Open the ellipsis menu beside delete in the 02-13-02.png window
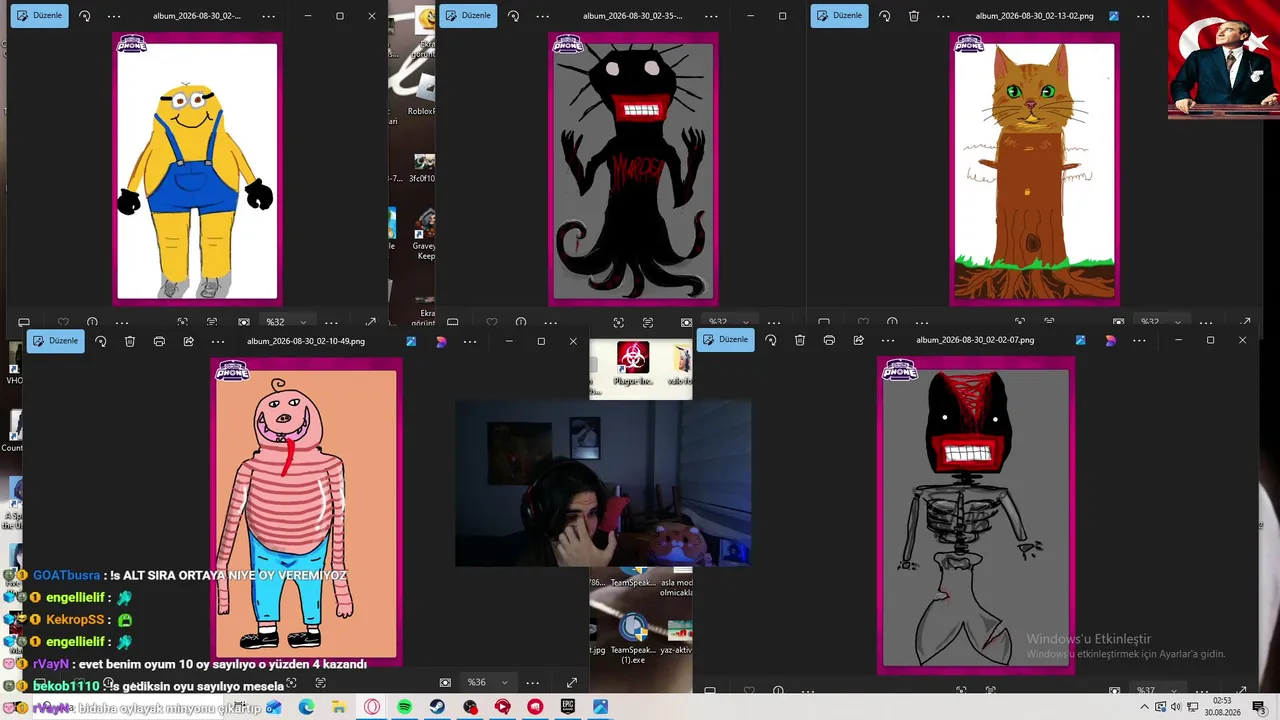The width and height of the screenshot is (1280, 720). [943, 16]
